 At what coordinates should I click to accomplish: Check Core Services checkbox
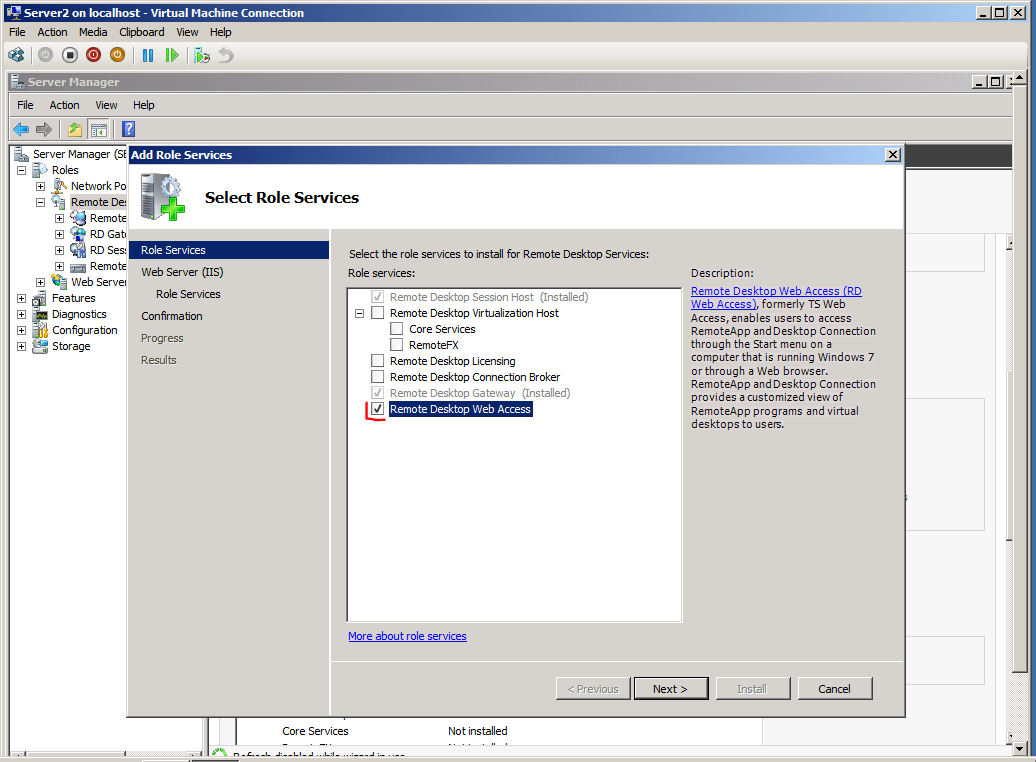tap(396, 328)
